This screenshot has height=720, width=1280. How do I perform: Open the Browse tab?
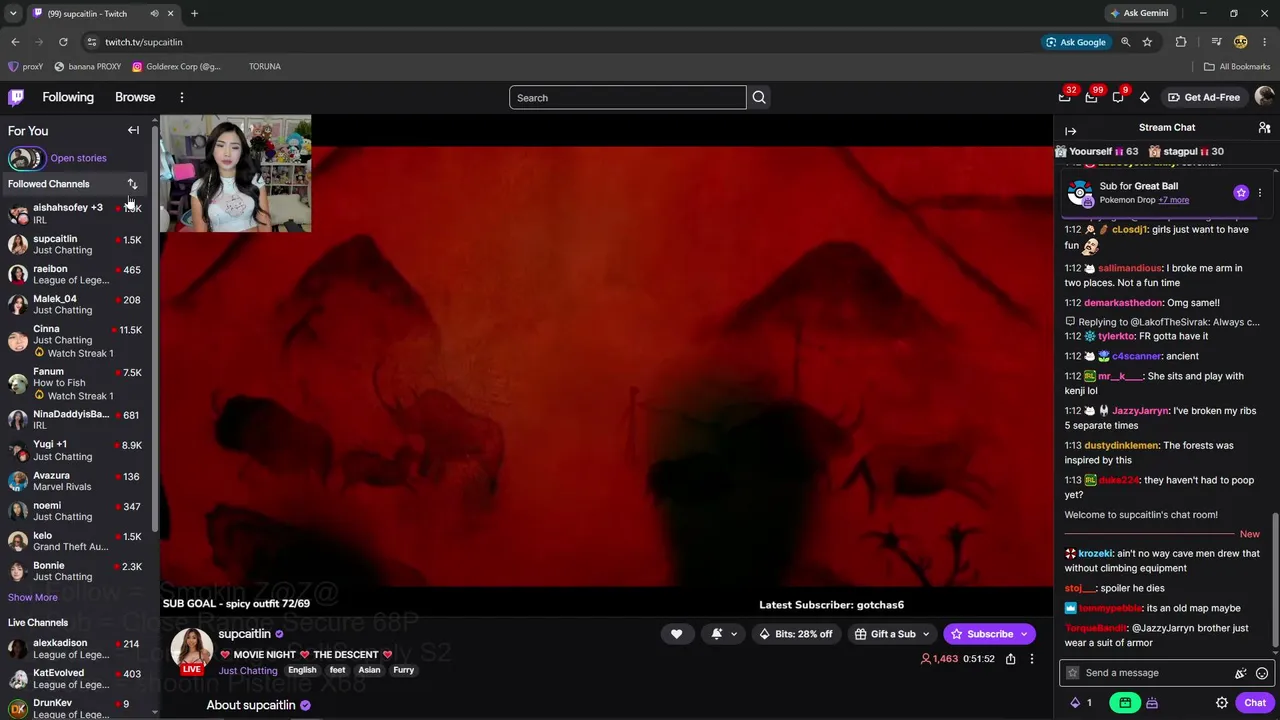(135, 97)
